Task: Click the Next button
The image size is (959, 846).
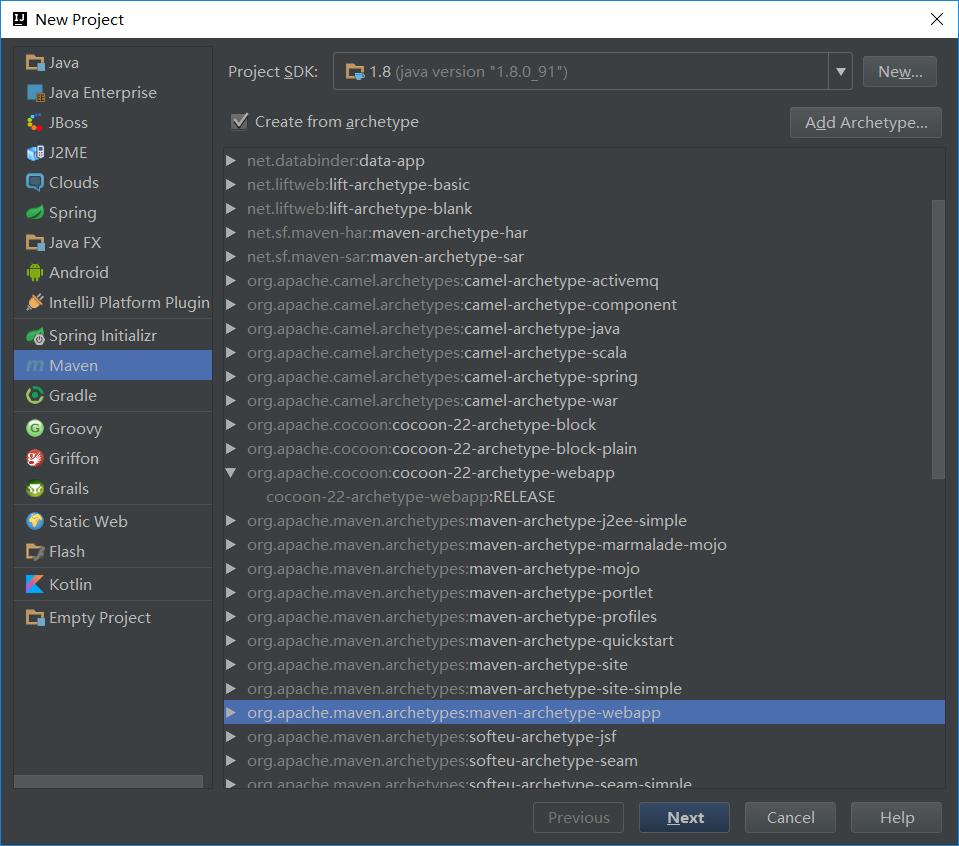Action: [684, 817]
